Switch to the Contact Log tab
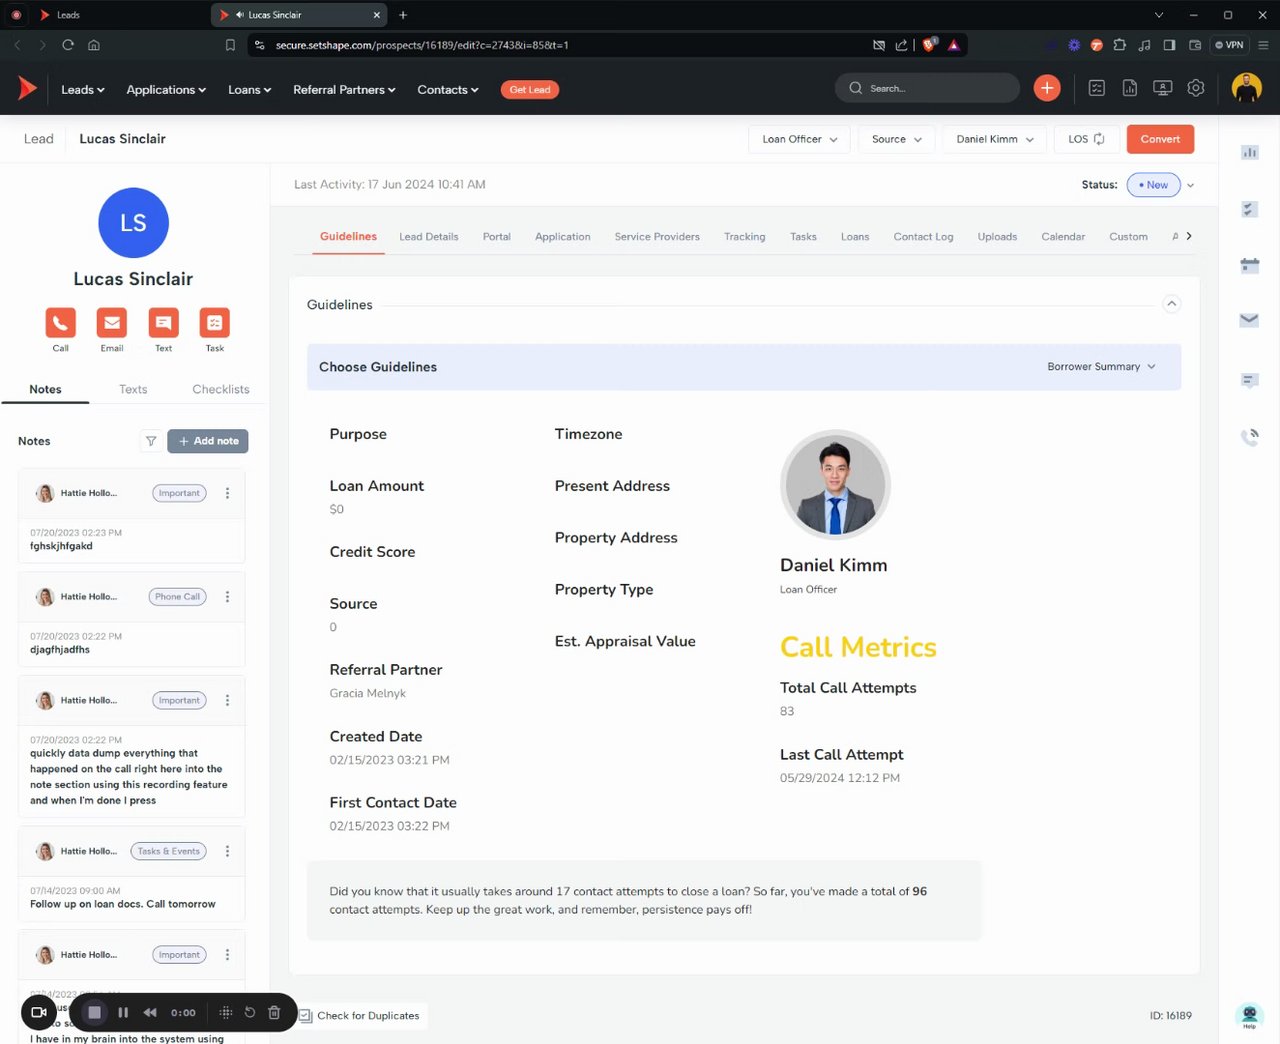The image size is (1280, 1044). 923,237
